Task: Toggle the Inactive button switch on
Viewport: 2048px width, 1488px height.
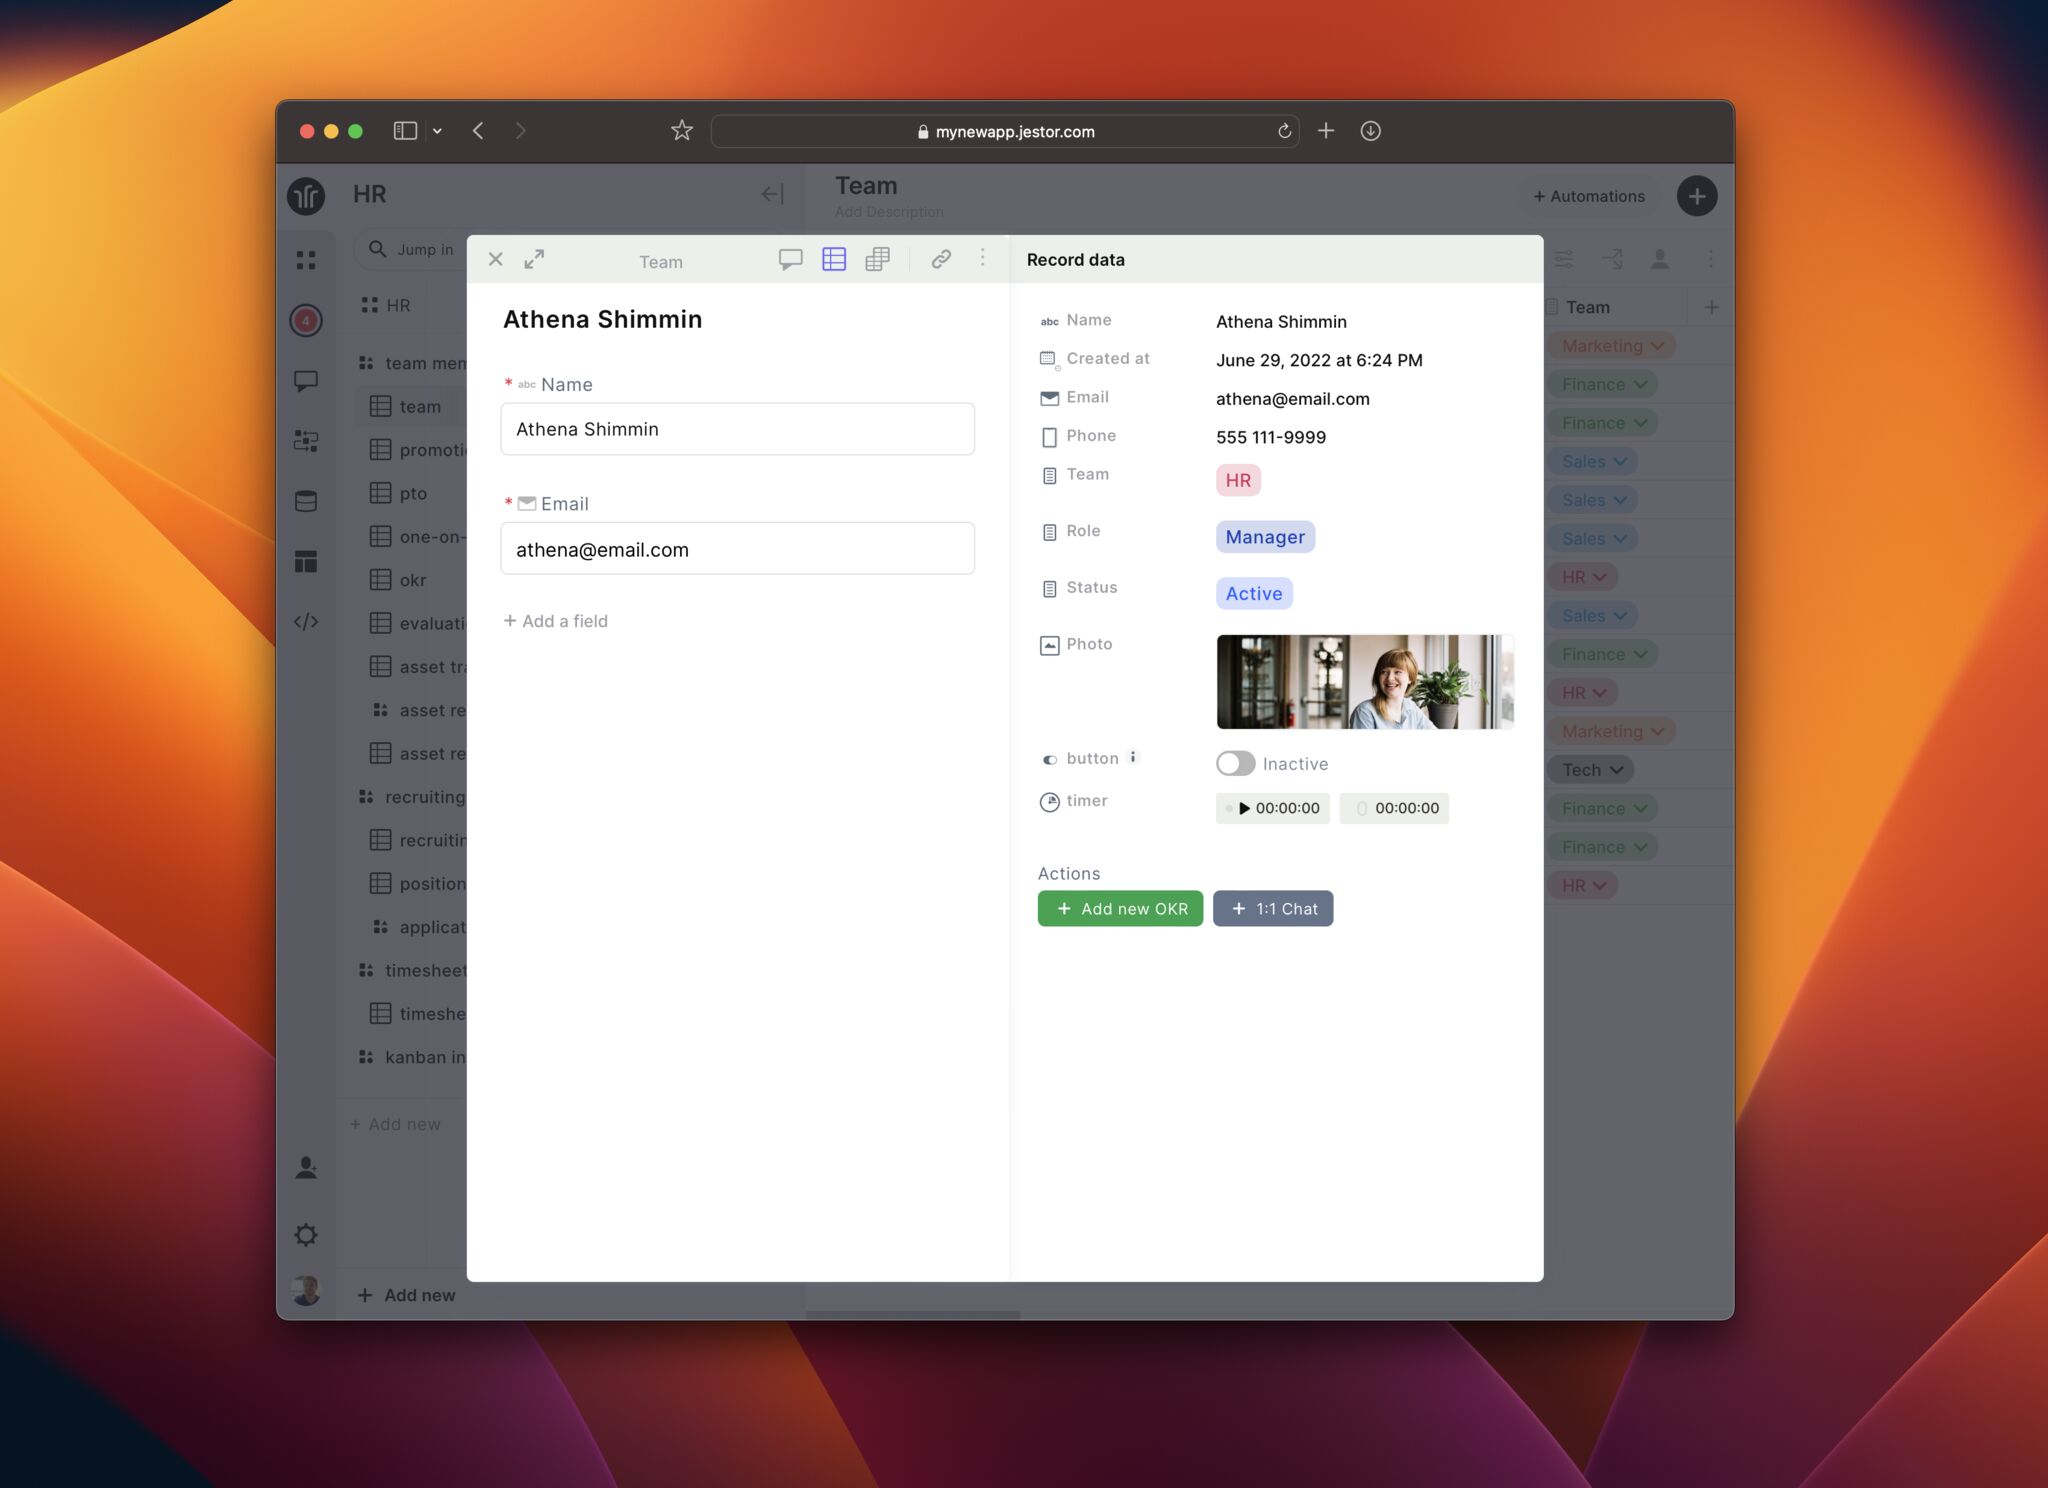Action: pos(1236,764)
